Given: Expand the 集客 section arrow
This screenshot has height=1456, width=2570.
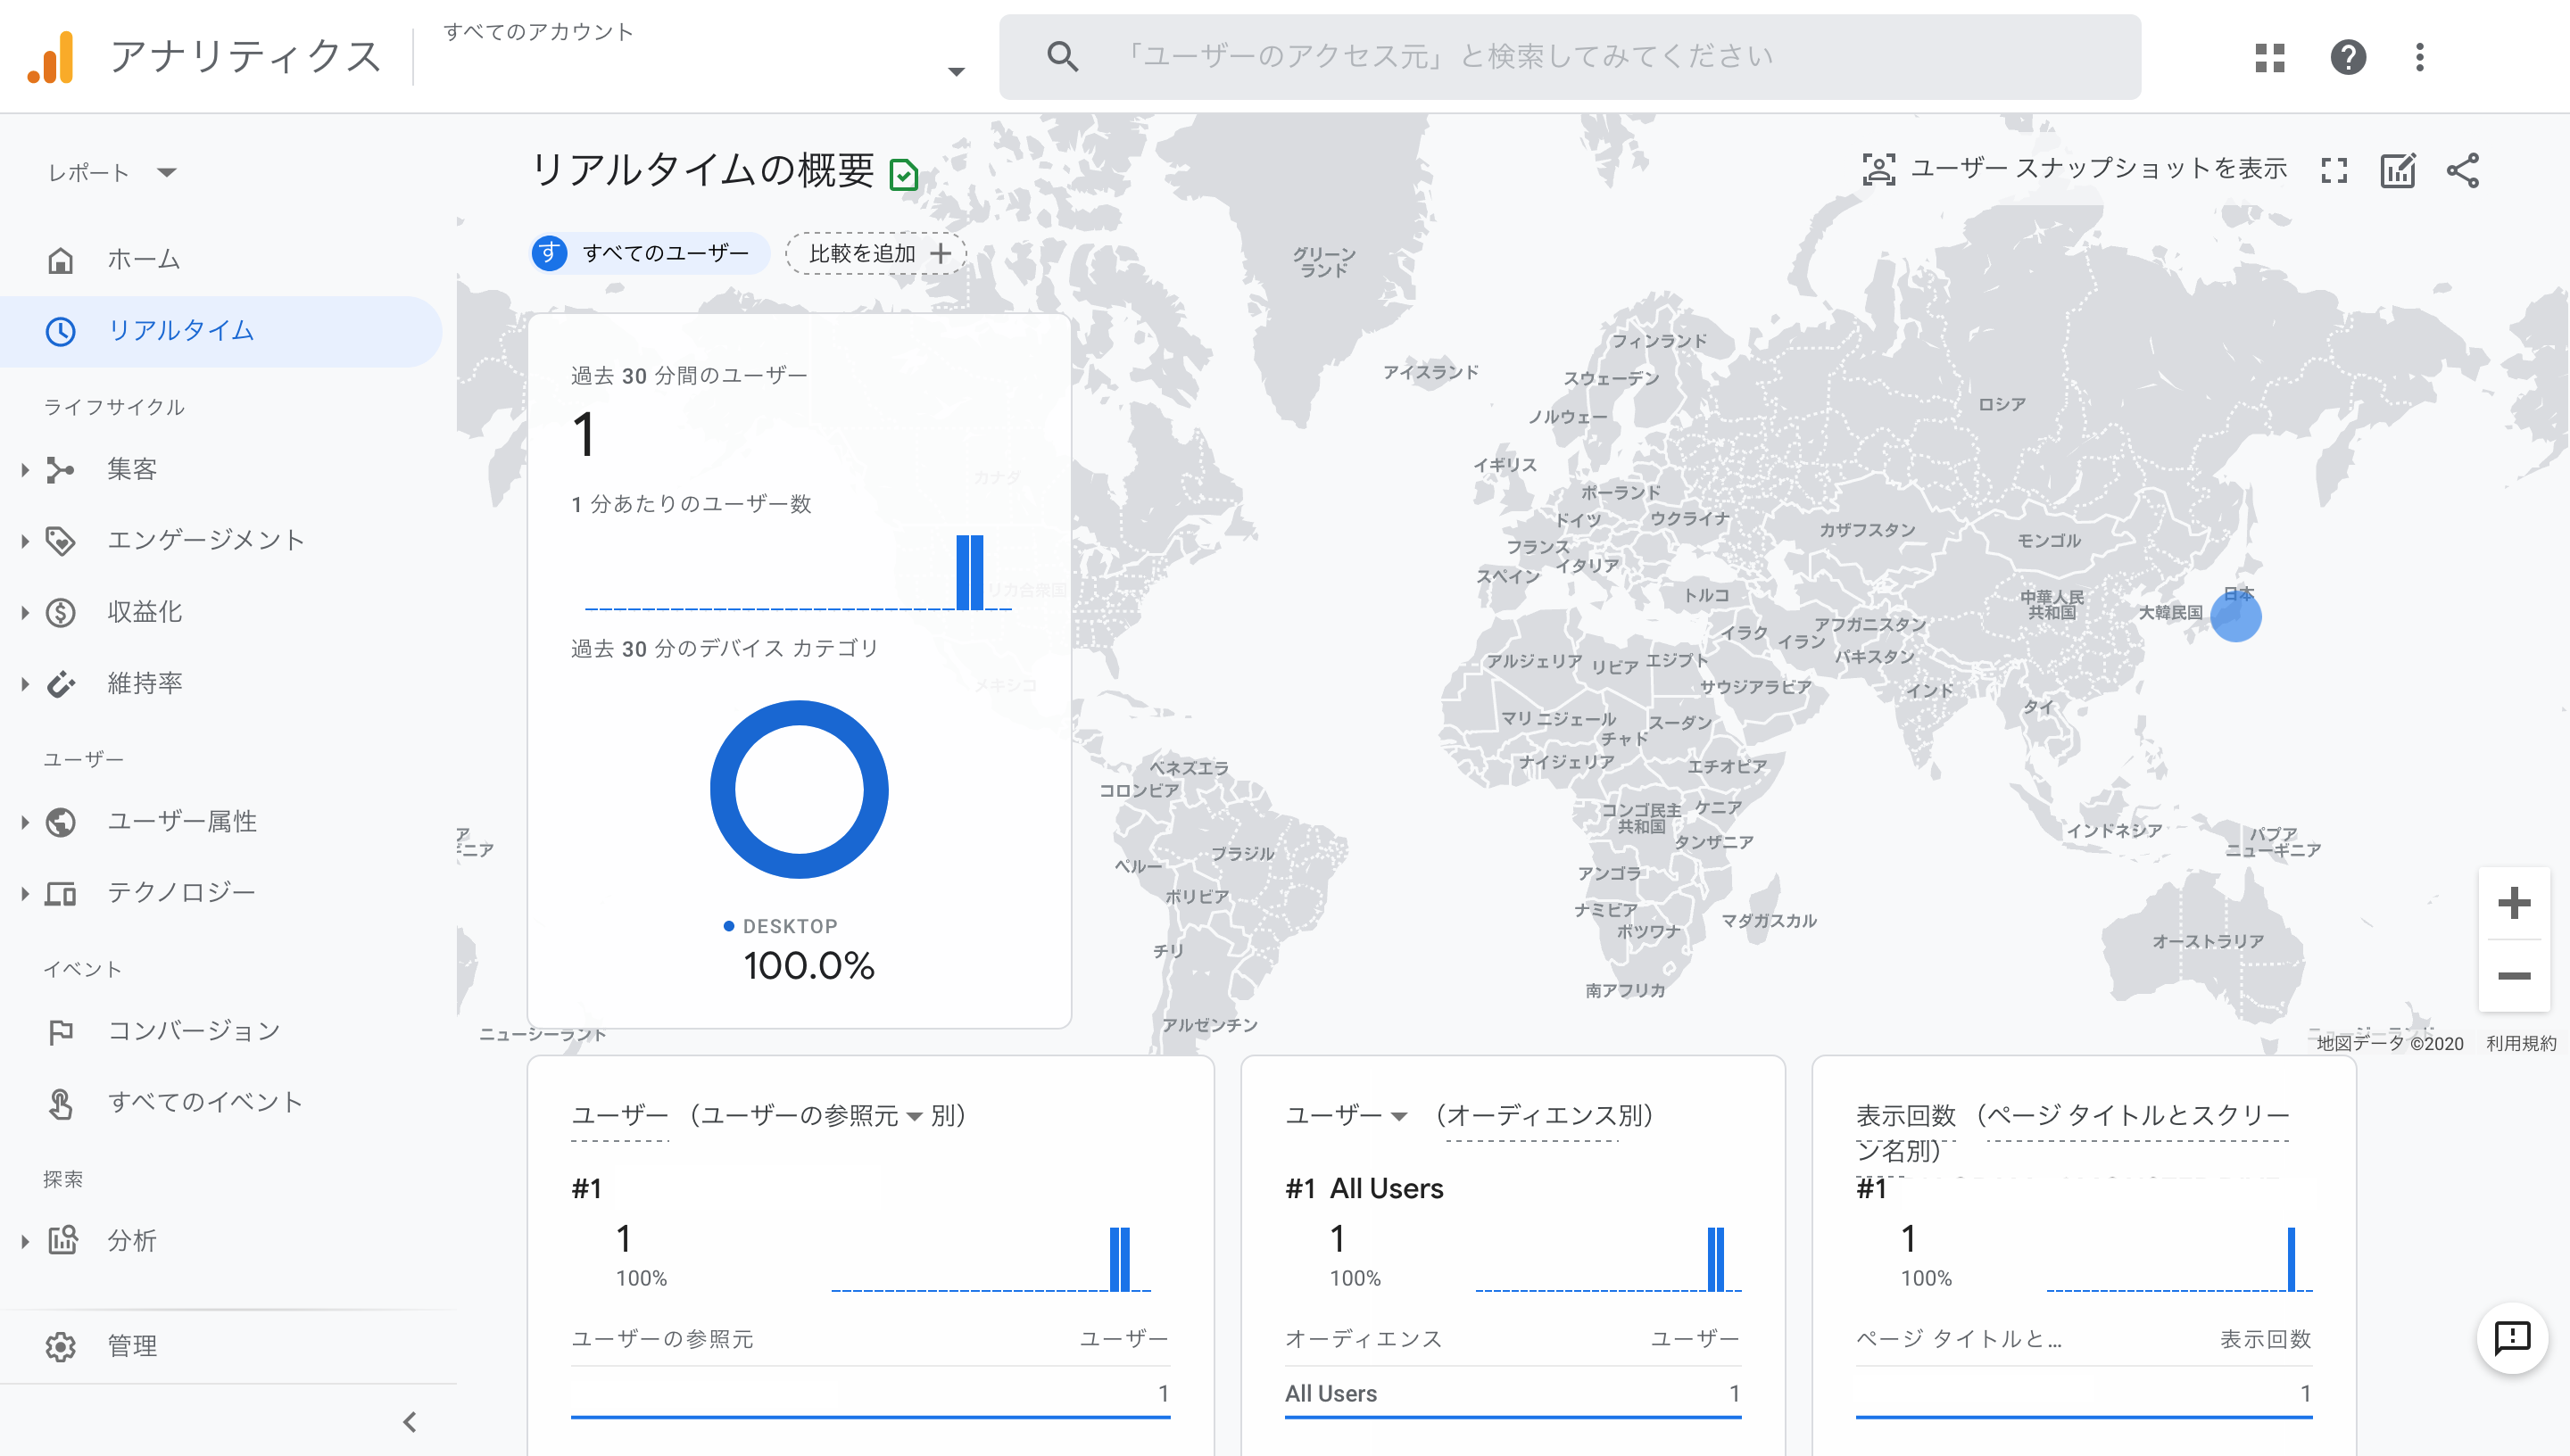Looking at the screenshot, I should click(25, 469).
